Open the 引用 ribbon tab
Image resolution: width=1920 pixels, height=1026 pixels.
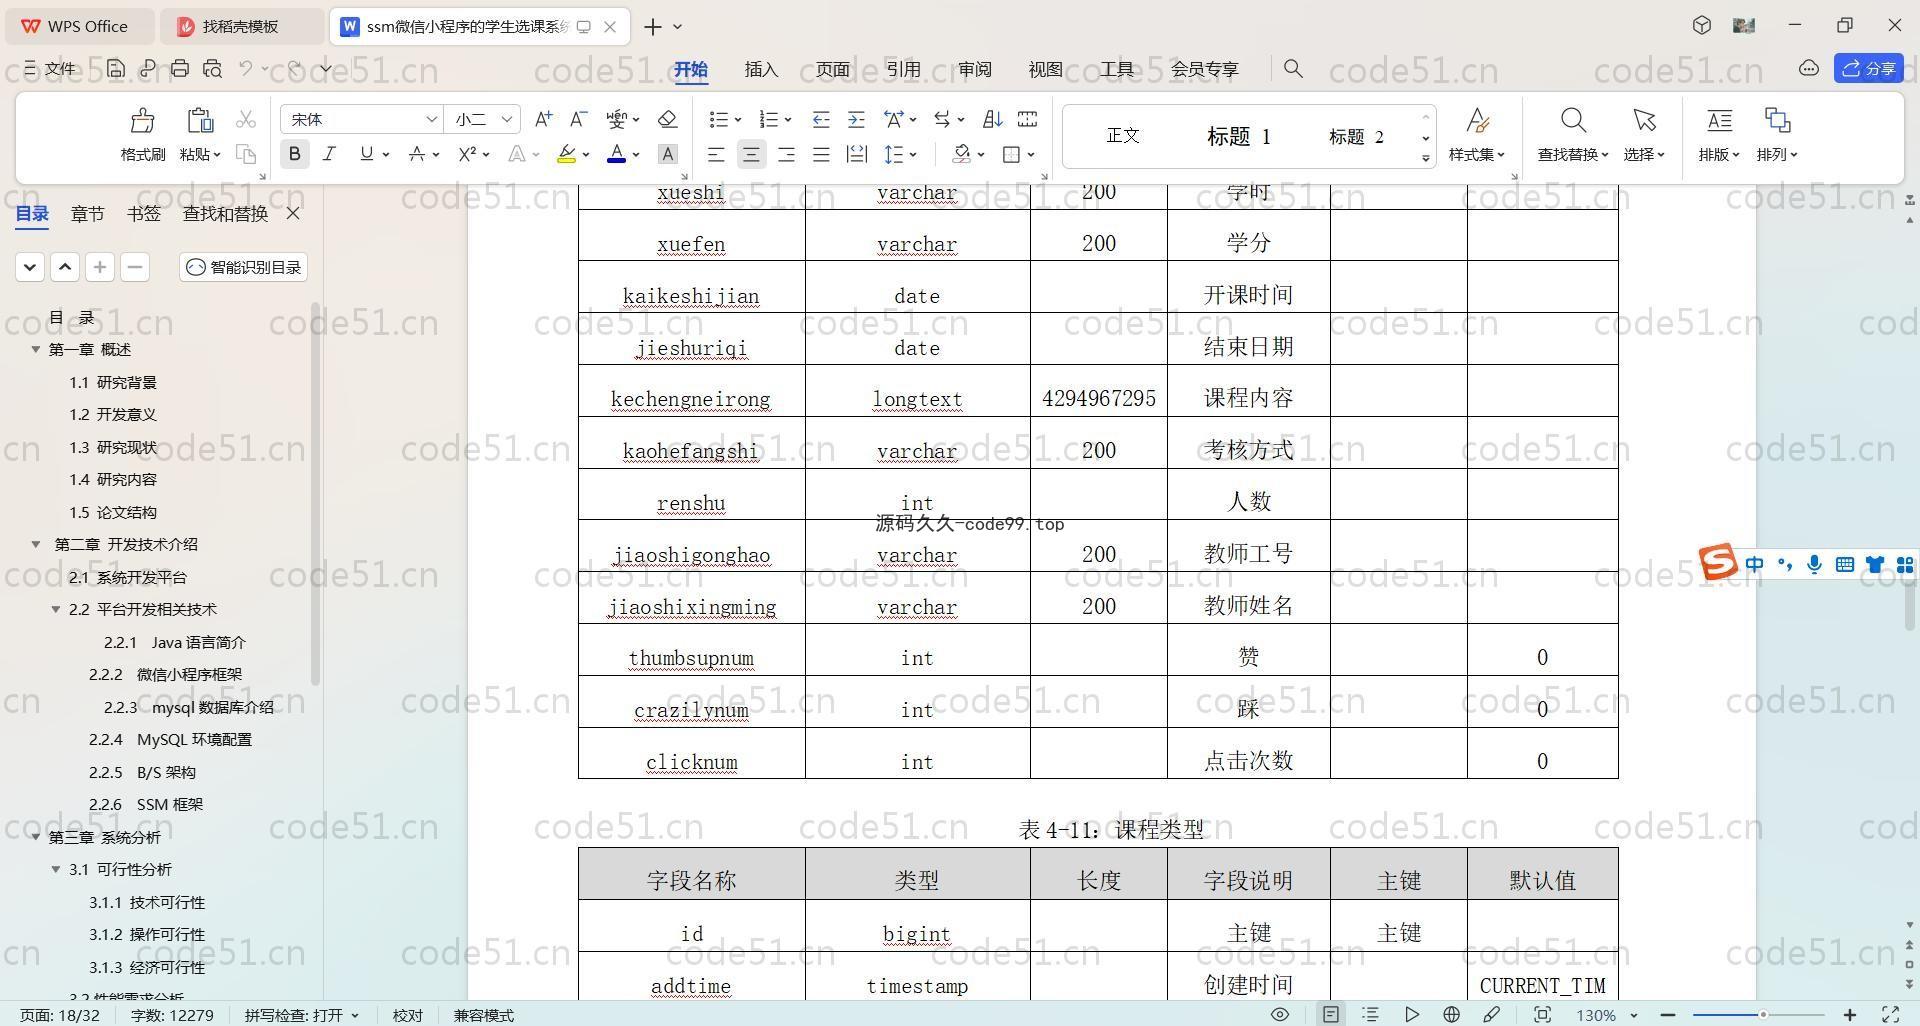tap(903, 69)
